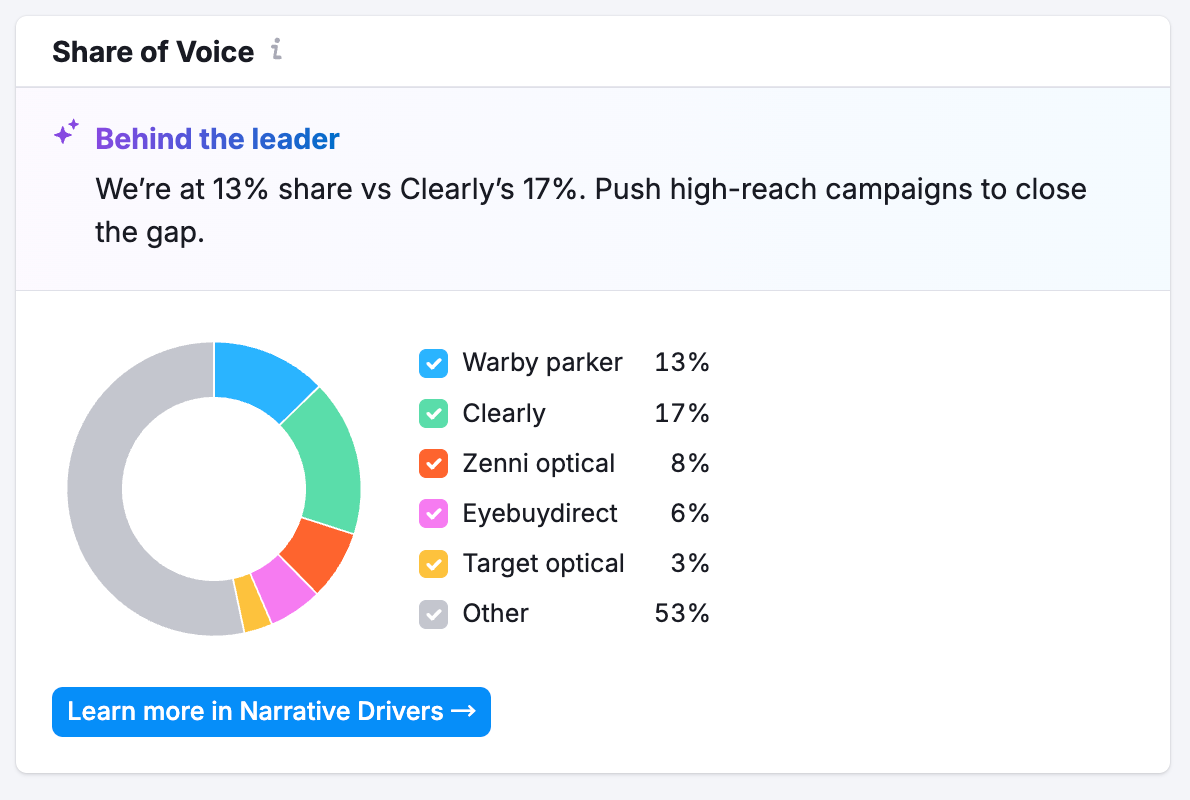Screen dimensions: 1190x800
Task: Click the info icon beside Share of Voice
Action: coord(277,51)
